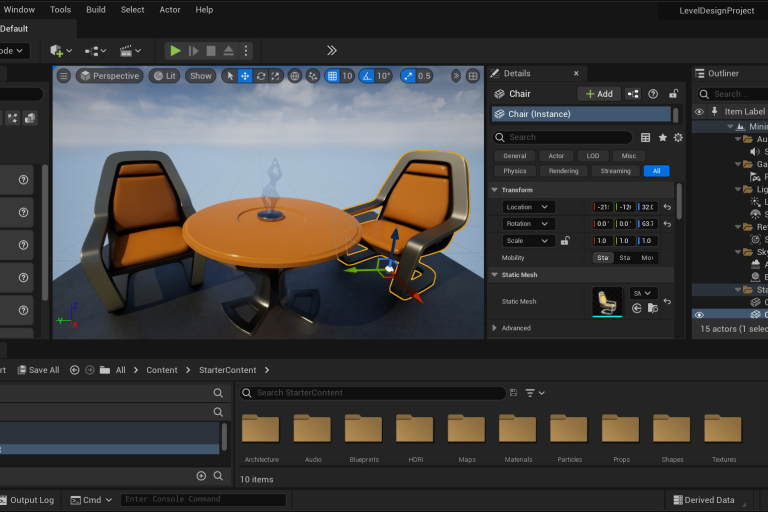Collapse the Transform section
The height and width of the screenshot is (512, 768).
click(494, 190)
